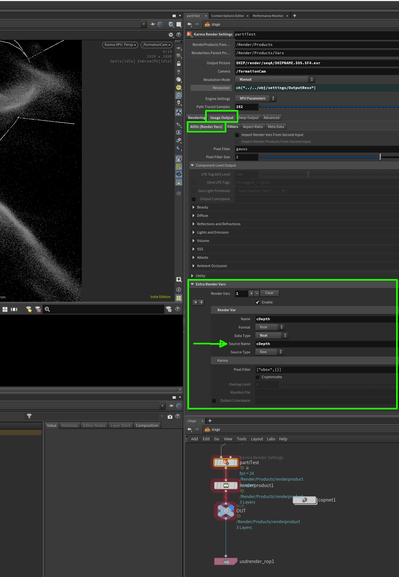Enable the Cryptomatte checkbox

(x=258, y=377)
